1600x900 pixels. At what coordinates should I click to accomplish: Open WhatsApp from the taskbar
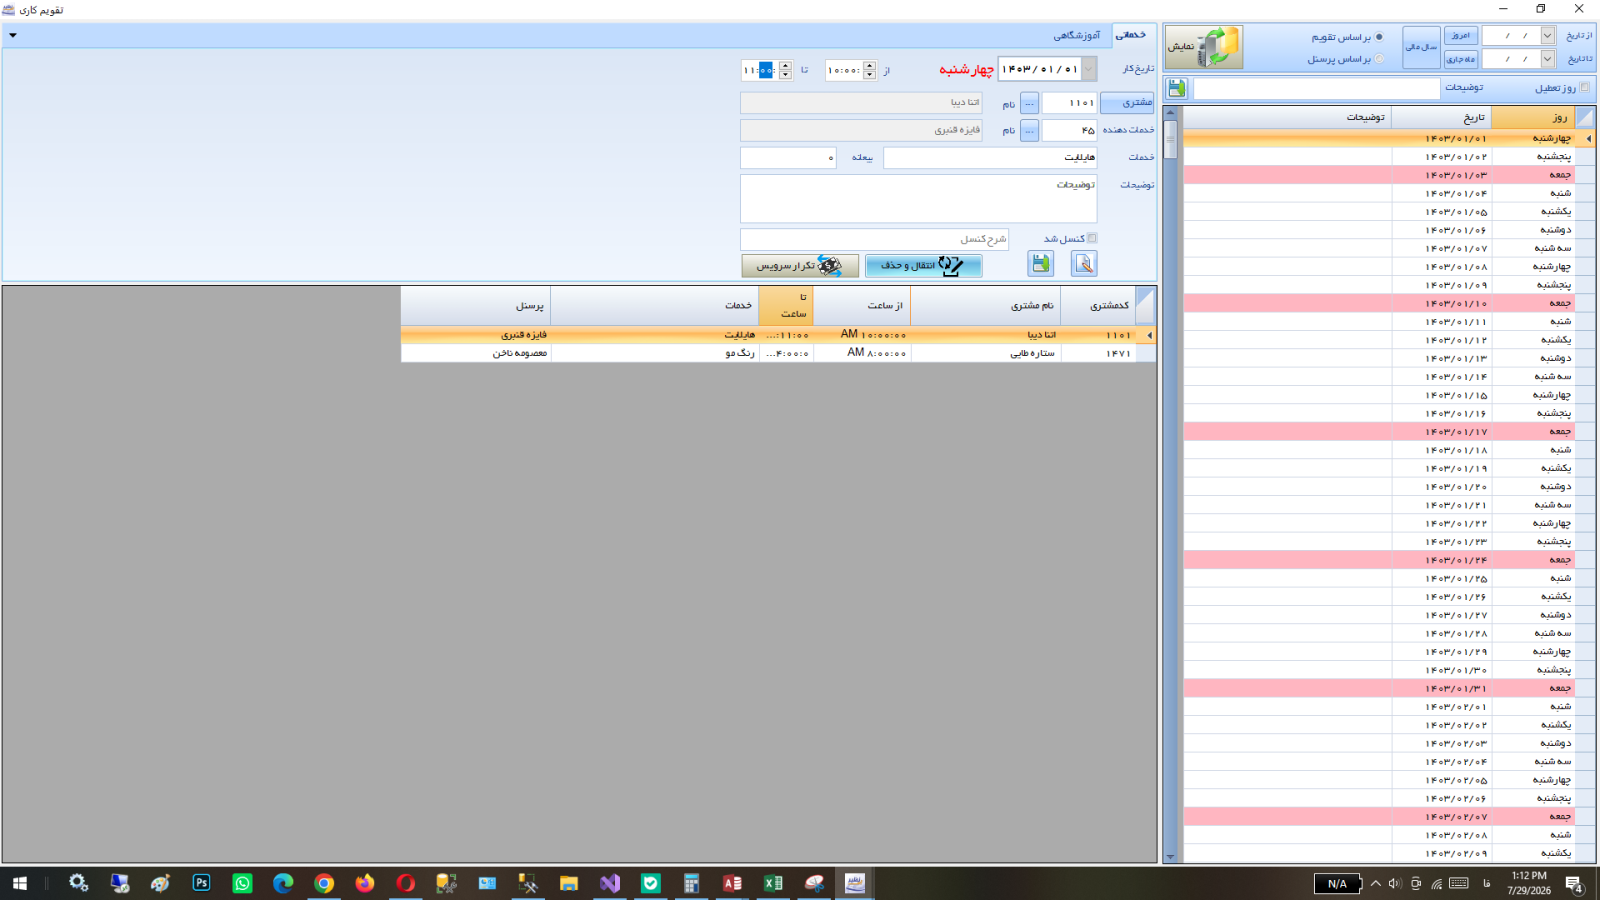click(242, 883)
